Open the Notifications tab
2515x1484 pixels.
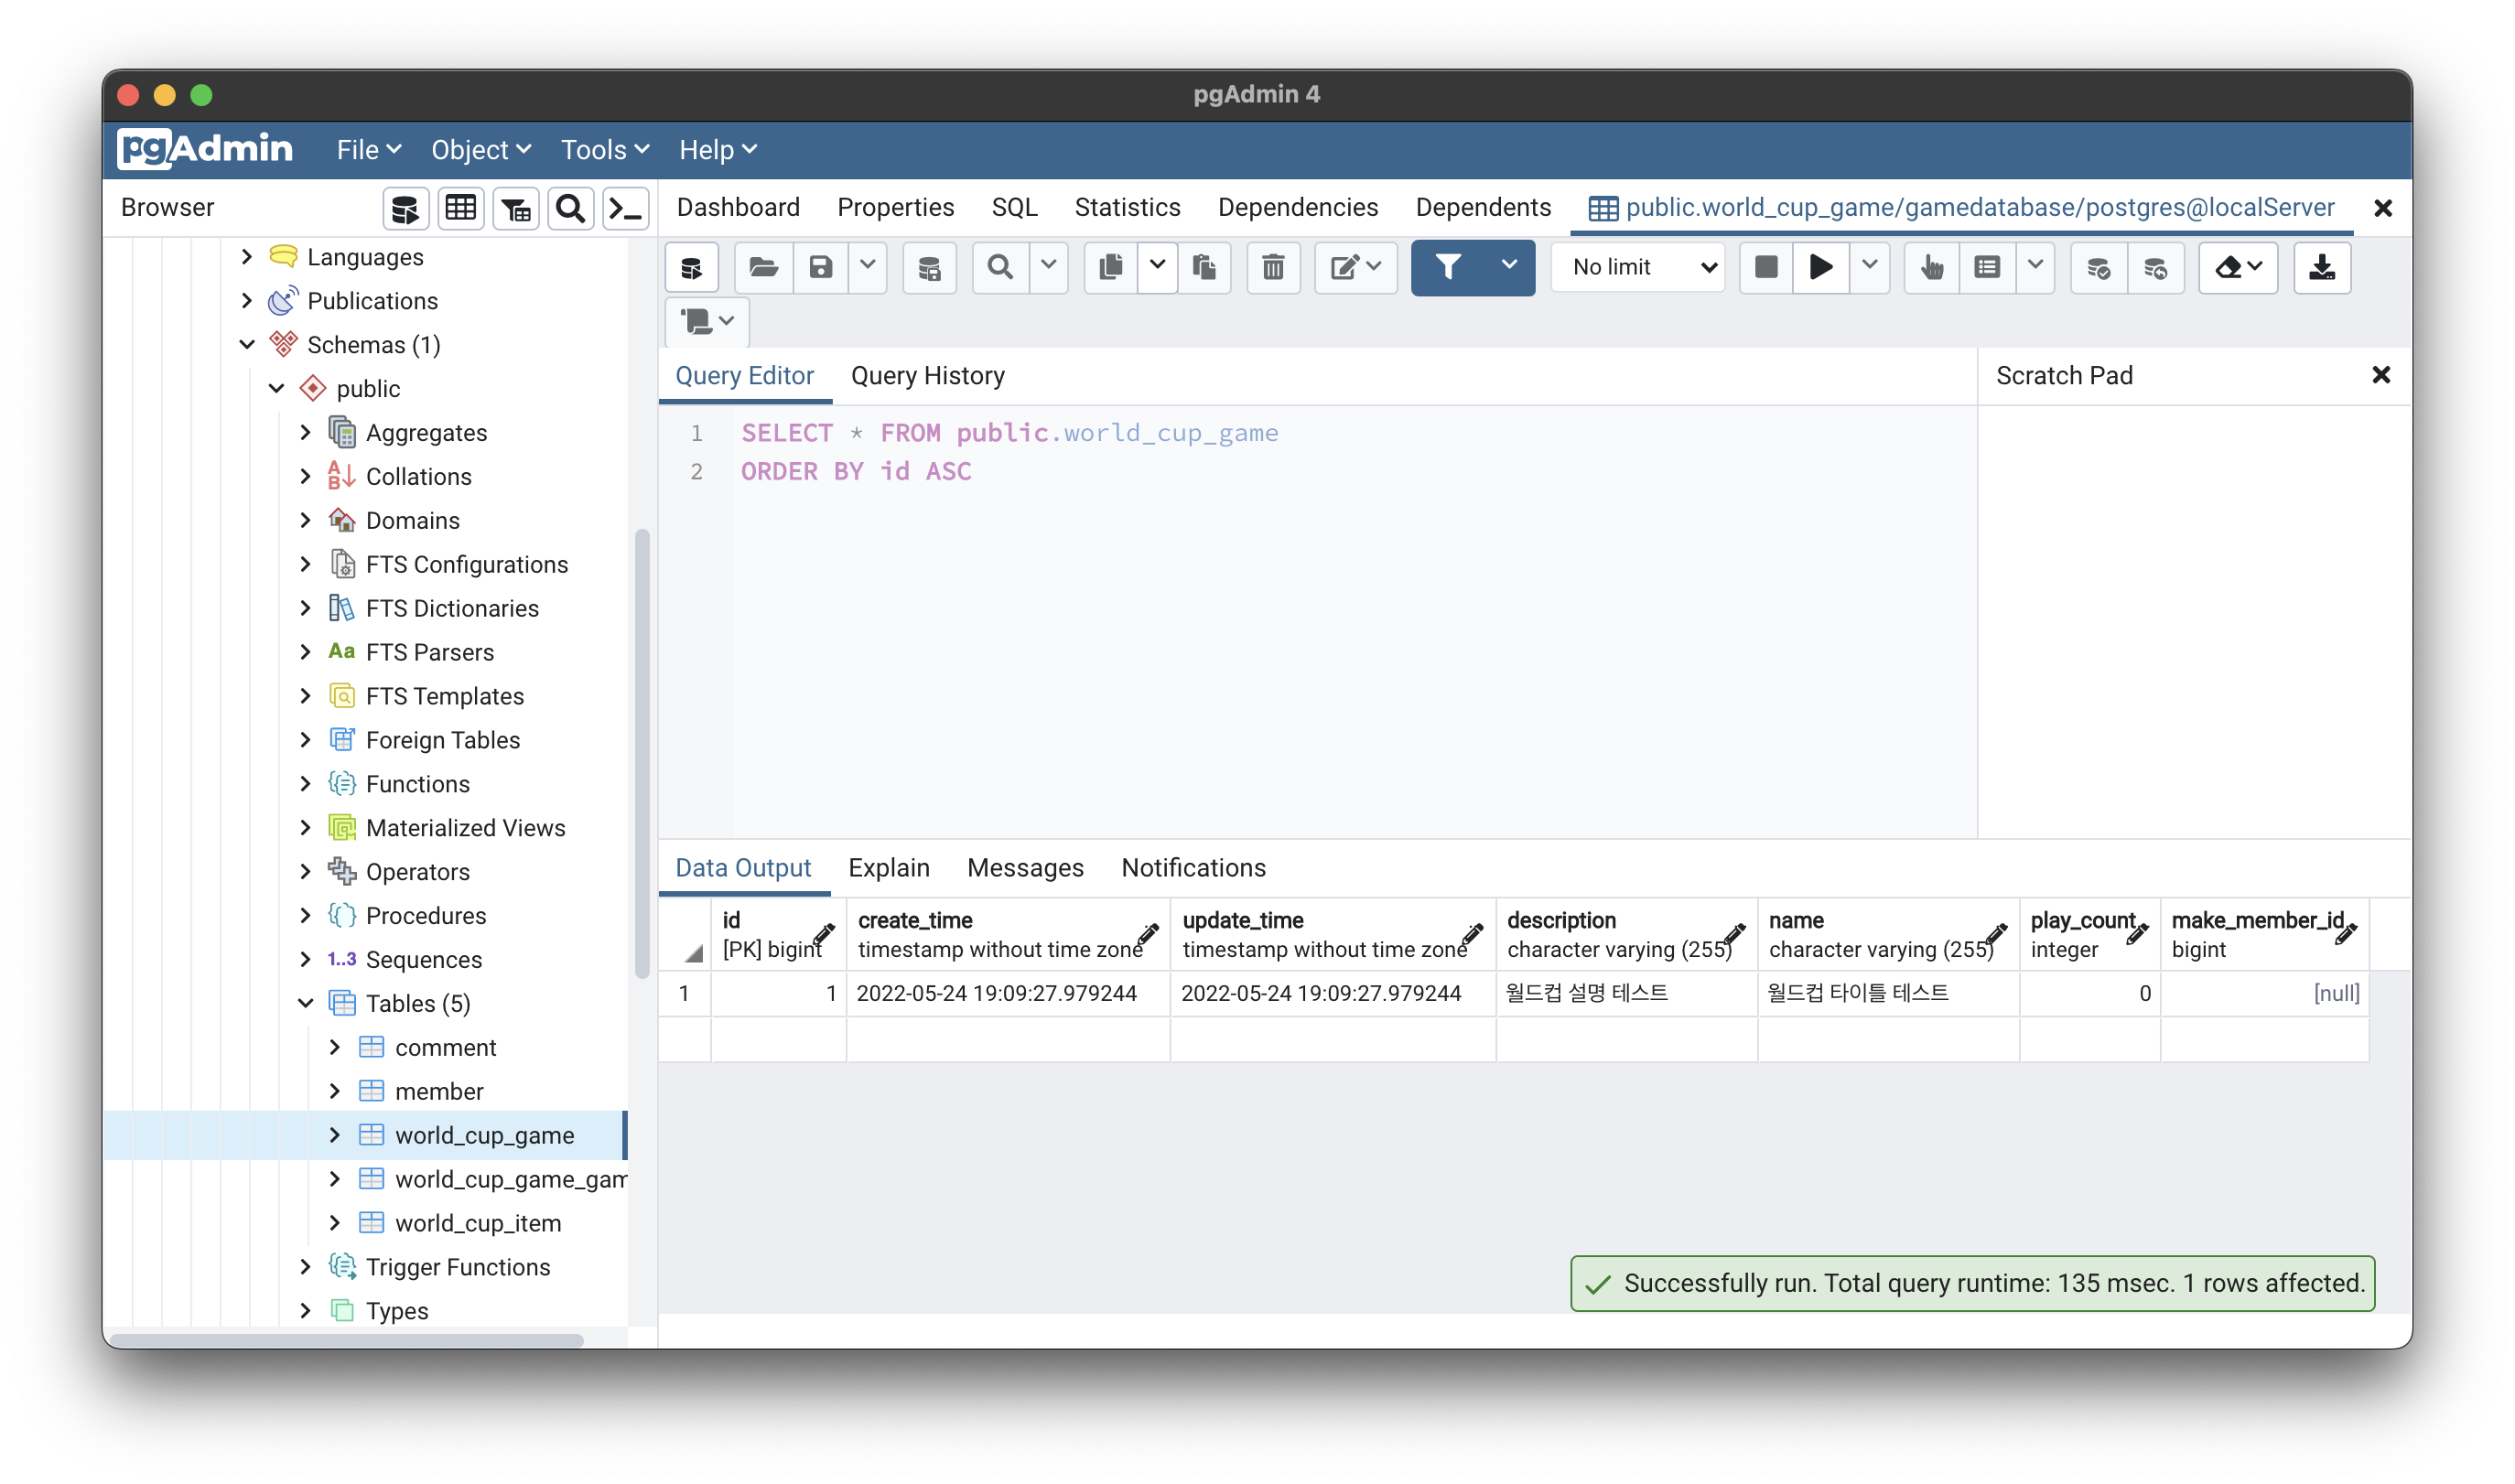coord(1194,868)
